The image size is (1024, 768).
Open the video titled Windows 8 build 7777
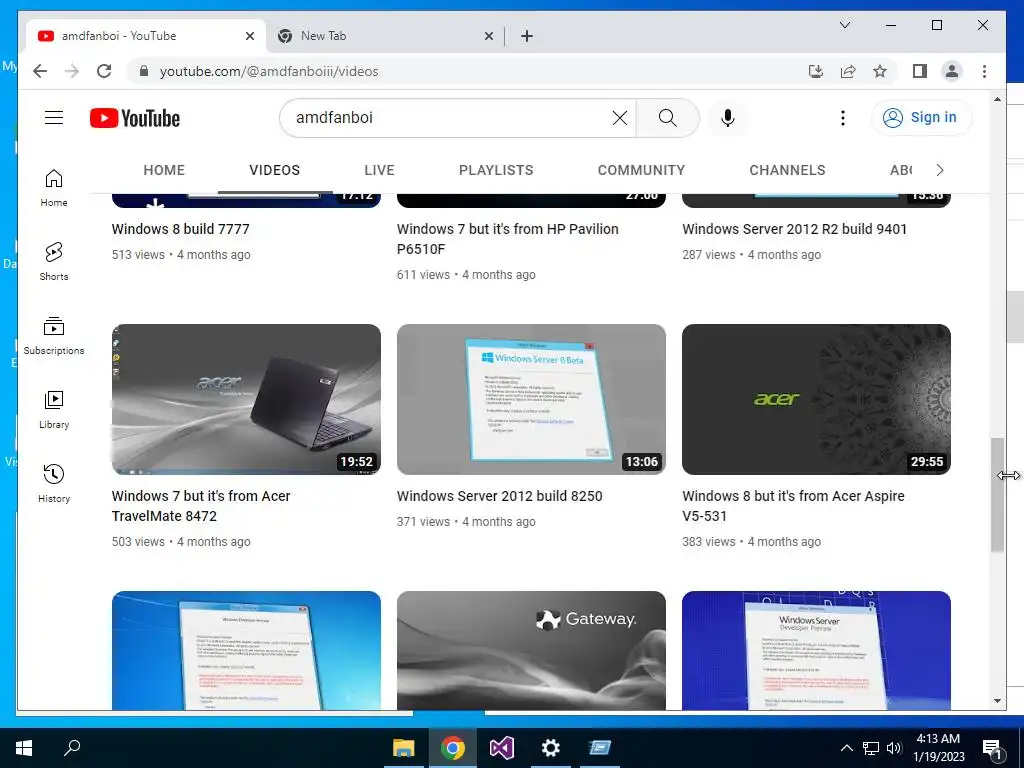click(x=180, y=229)
